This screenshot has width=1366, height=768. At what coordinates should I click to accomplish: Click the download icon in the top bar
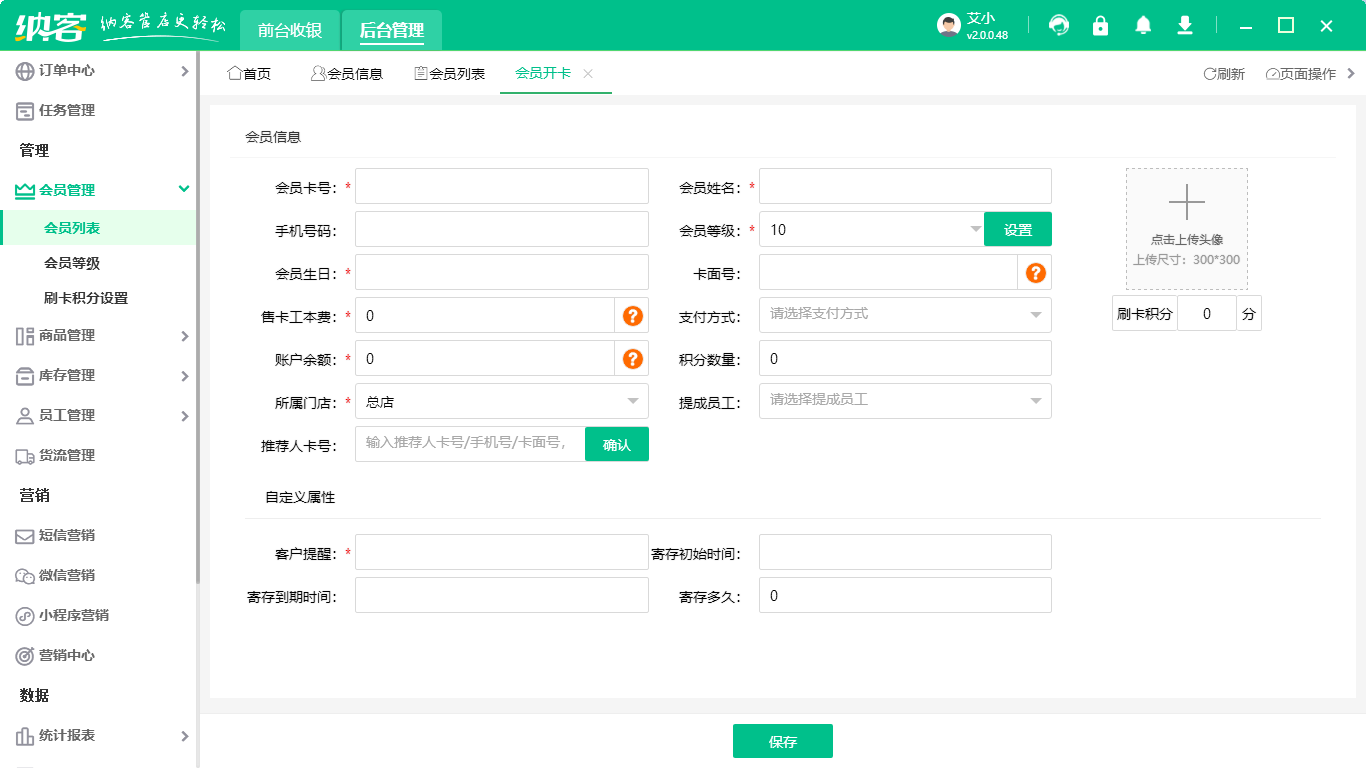[1184, 25]
